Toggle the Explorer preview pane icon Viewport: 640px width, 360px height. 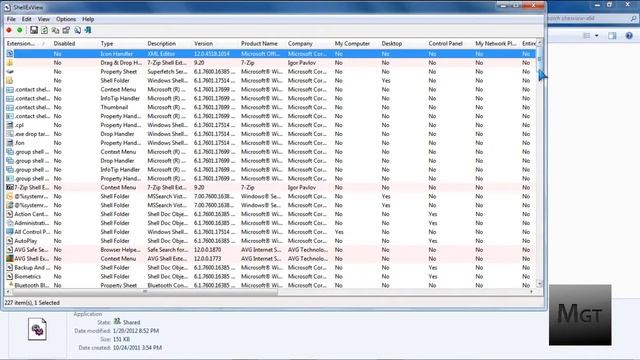coord(612,36)
